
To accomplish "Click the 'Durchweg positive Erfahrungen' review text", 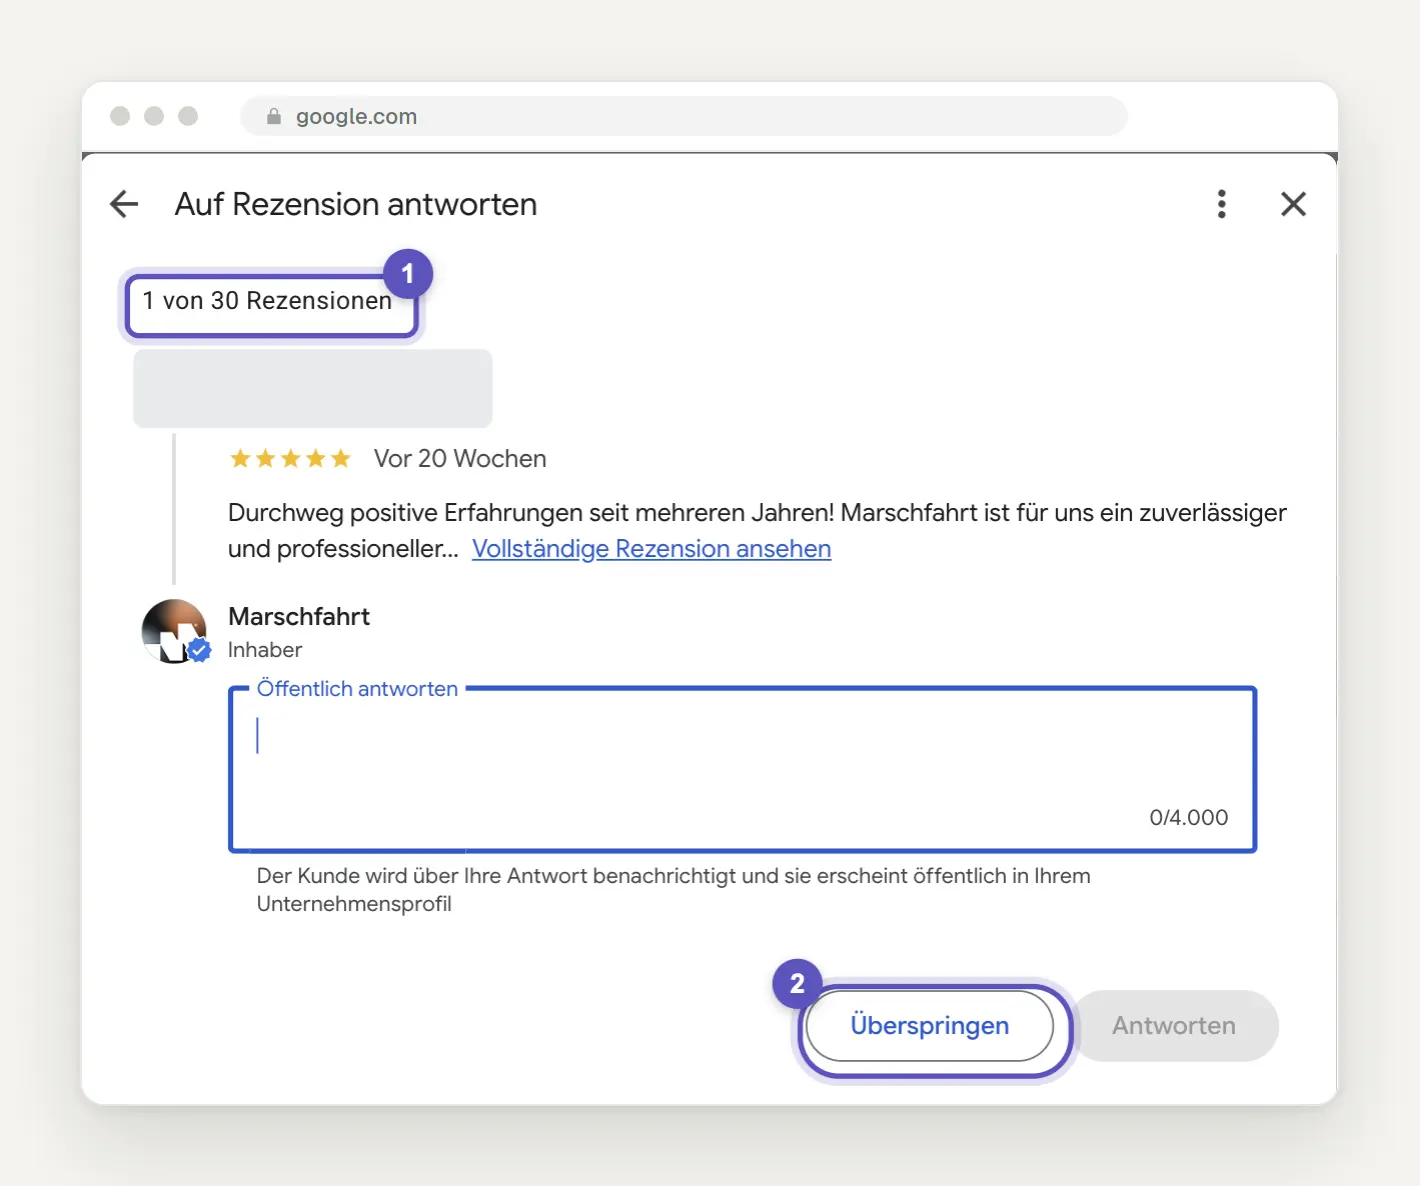I will (x=757, y=531).
